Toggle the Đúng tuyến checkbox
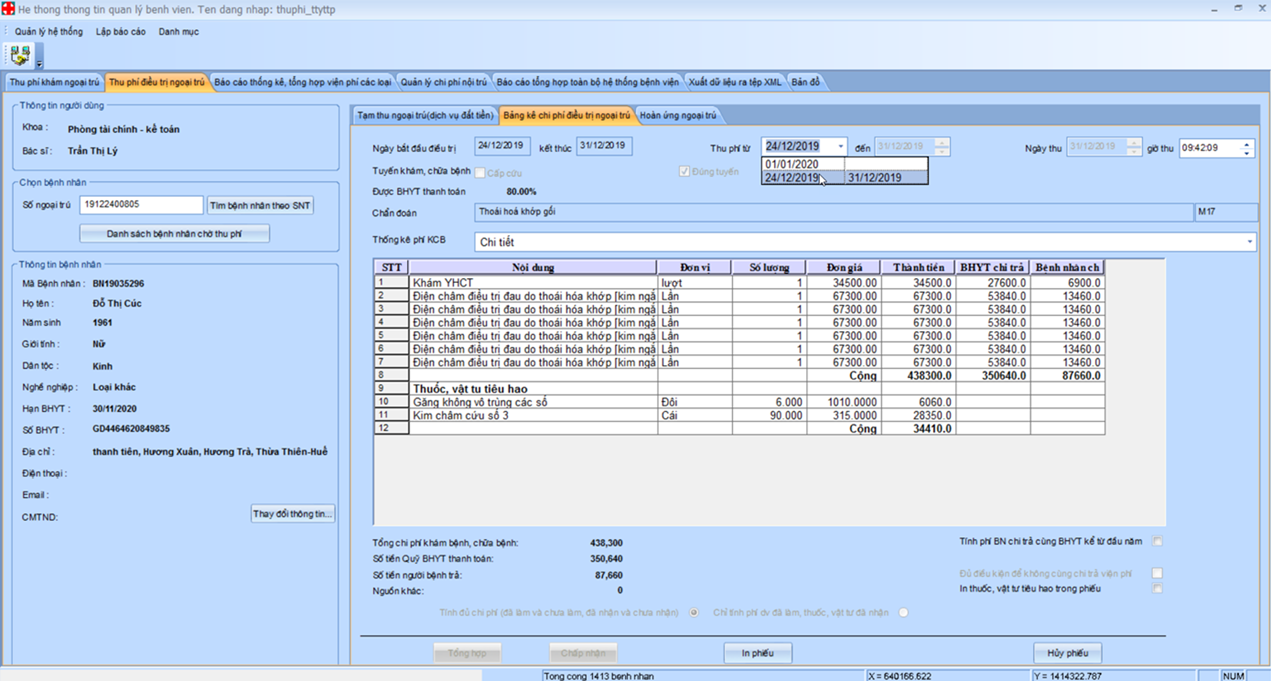Image resolution: width=1271 pixels, height=683 pixels. pyautogui.click(x=684, y=172)
